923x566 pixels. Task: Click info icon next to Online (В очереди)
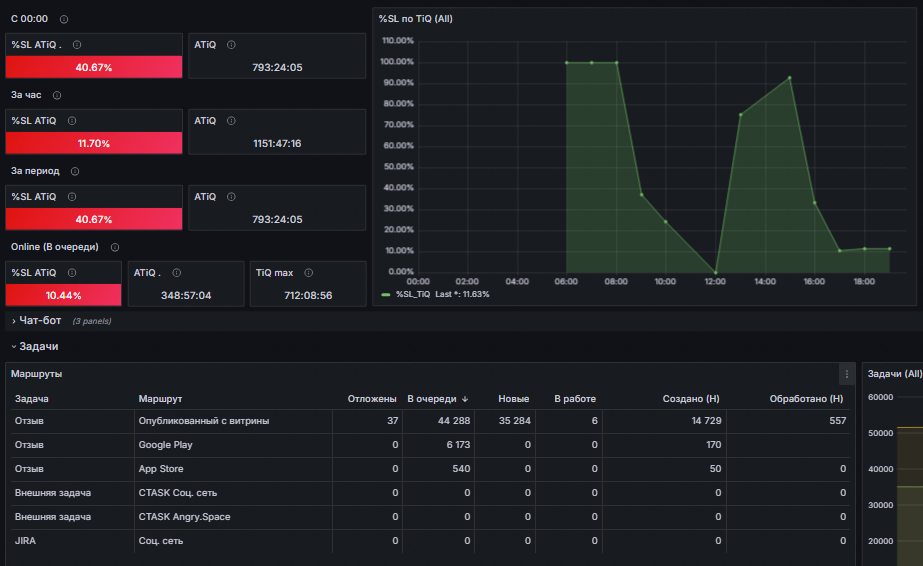(115, 247)
